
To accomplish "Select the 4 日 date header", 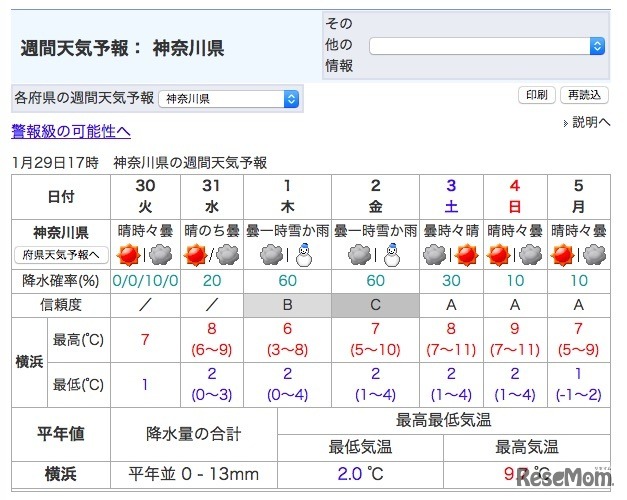I will click(x=515, y=196).
